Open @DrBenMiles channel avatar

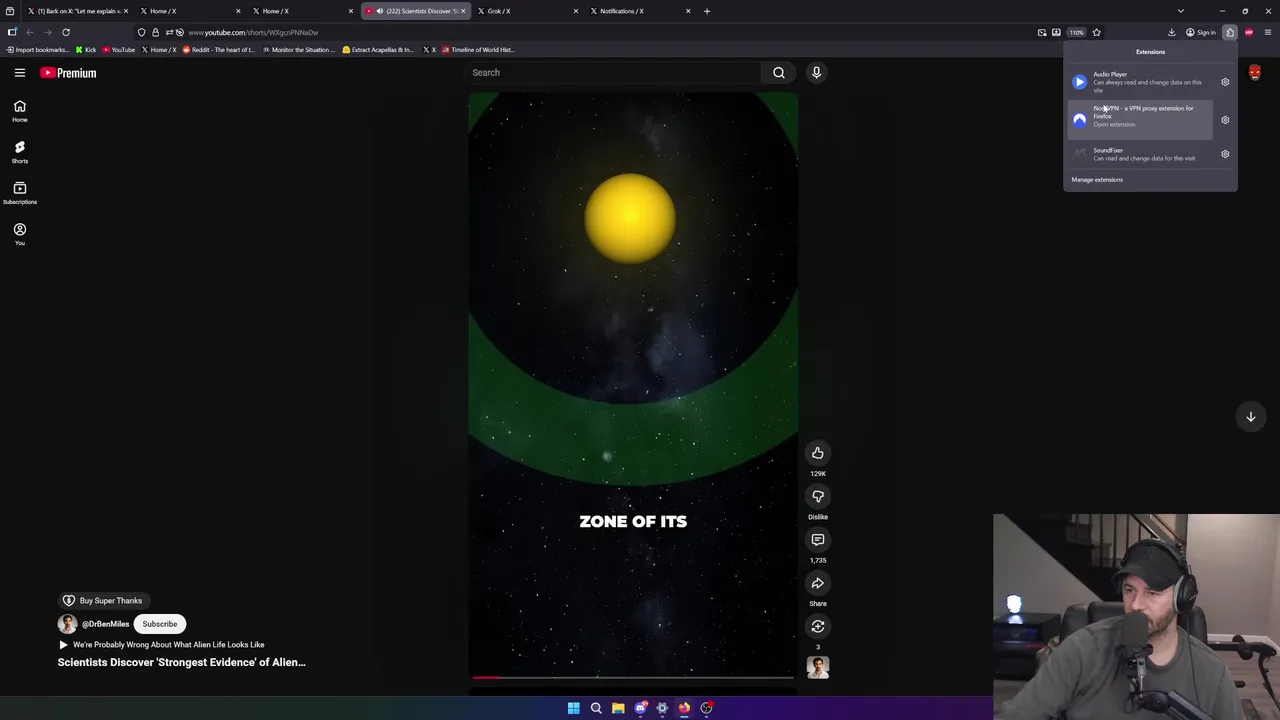pos(67,624)
